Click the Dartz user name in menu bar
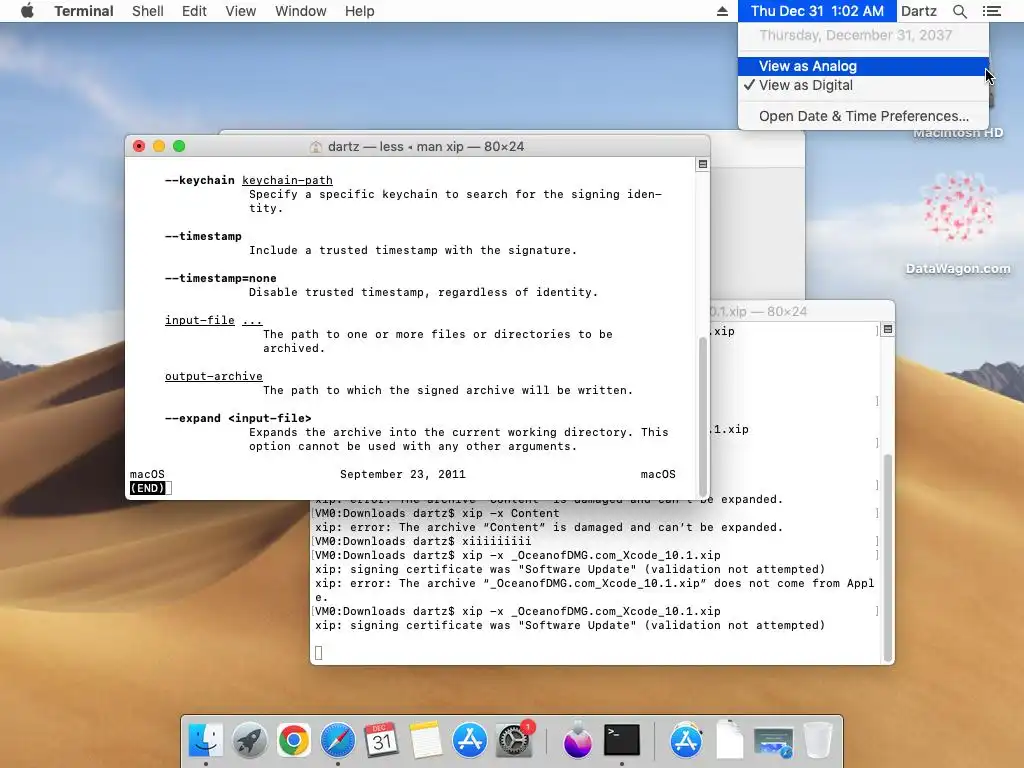This screenshot has width=1024, height=768. [919, 11]
